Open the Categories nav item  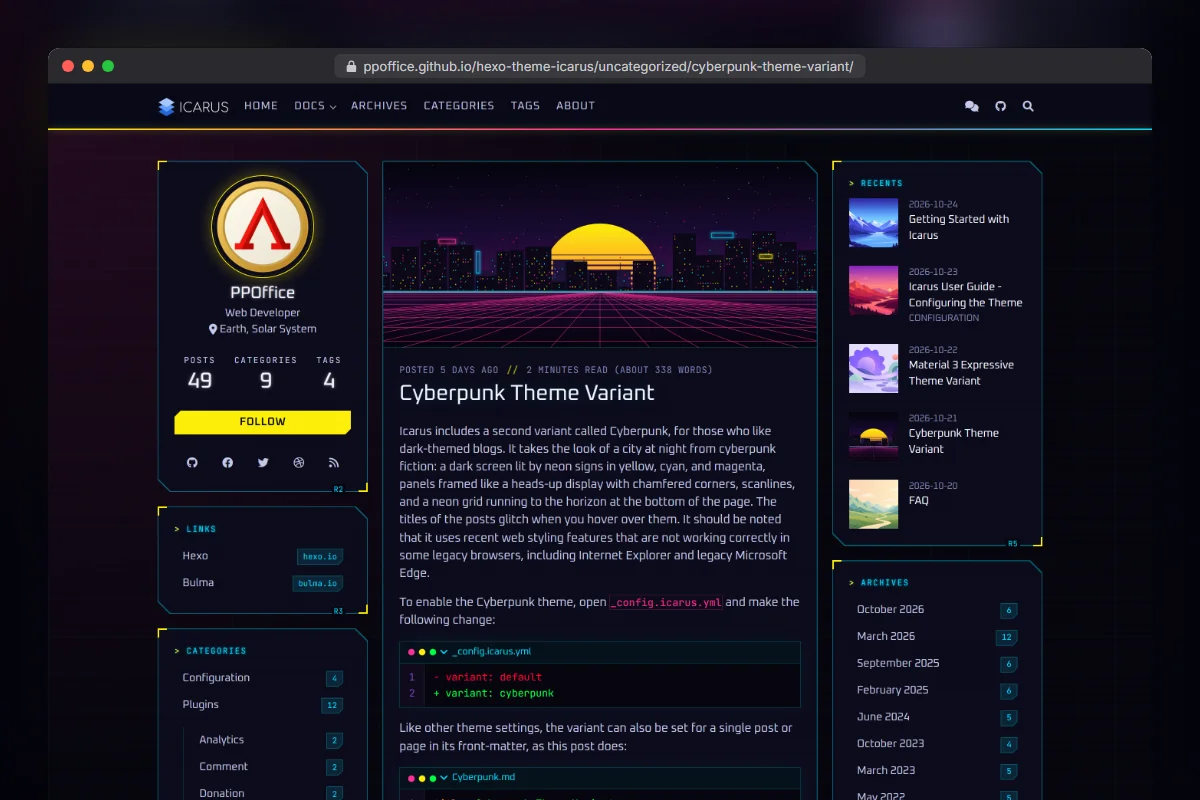pos(459,106)
